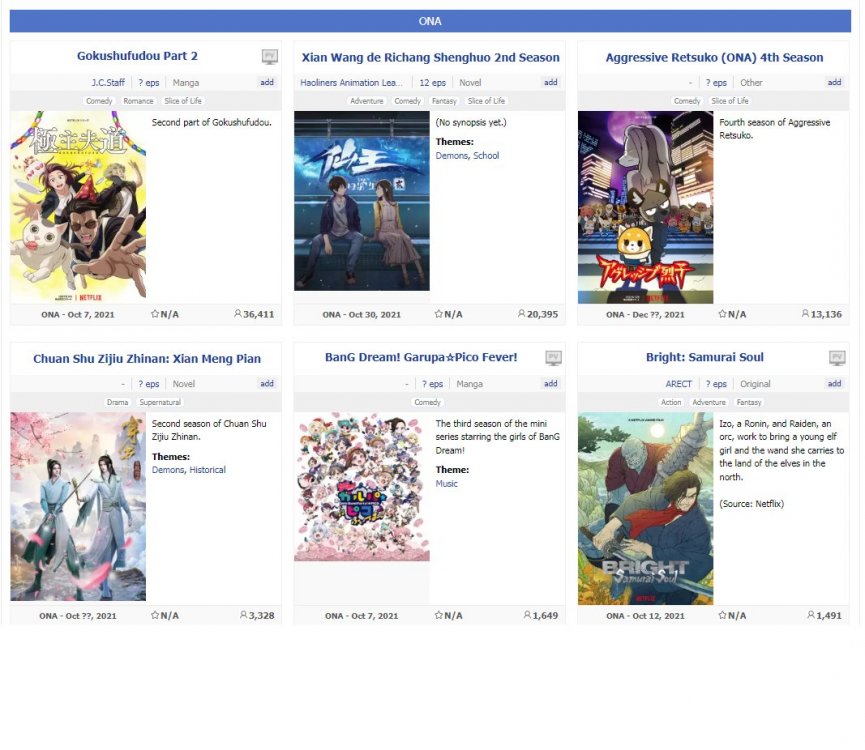Click the members icon next to 20,395
Screen dimensions: 865x750
522,314
